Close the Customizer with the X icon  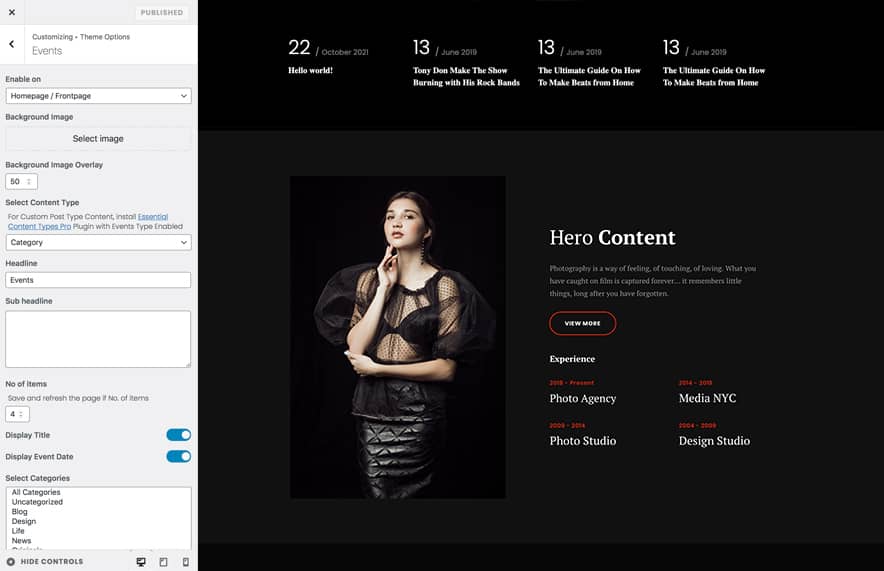[12, 12]
